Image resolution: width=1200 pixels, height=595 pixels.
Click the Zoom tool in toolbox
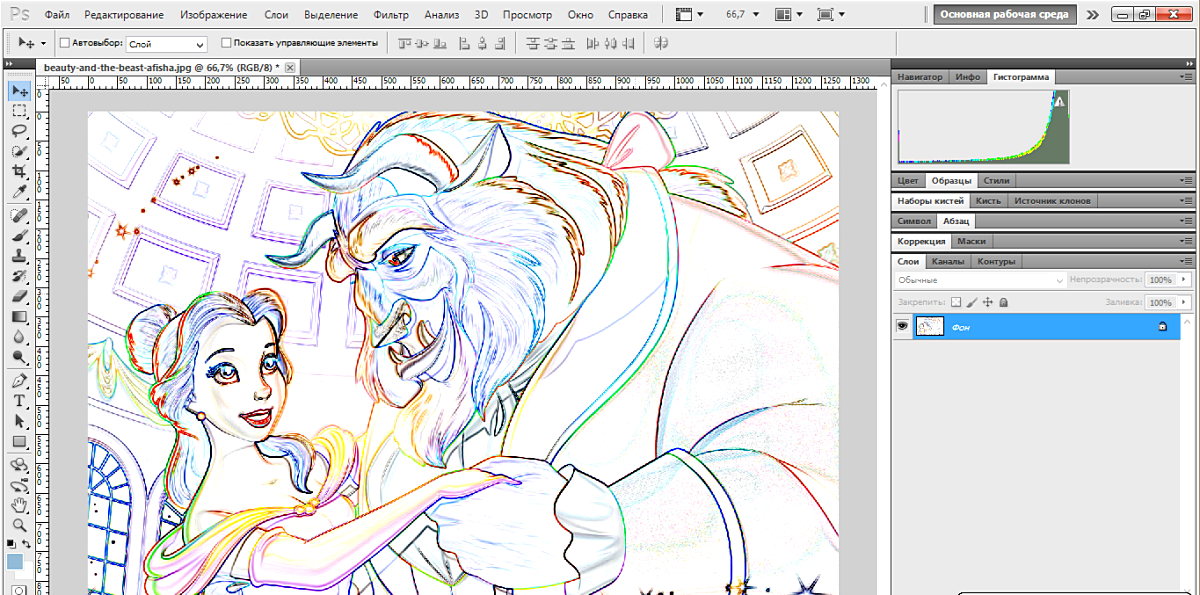tap(19, 524)
